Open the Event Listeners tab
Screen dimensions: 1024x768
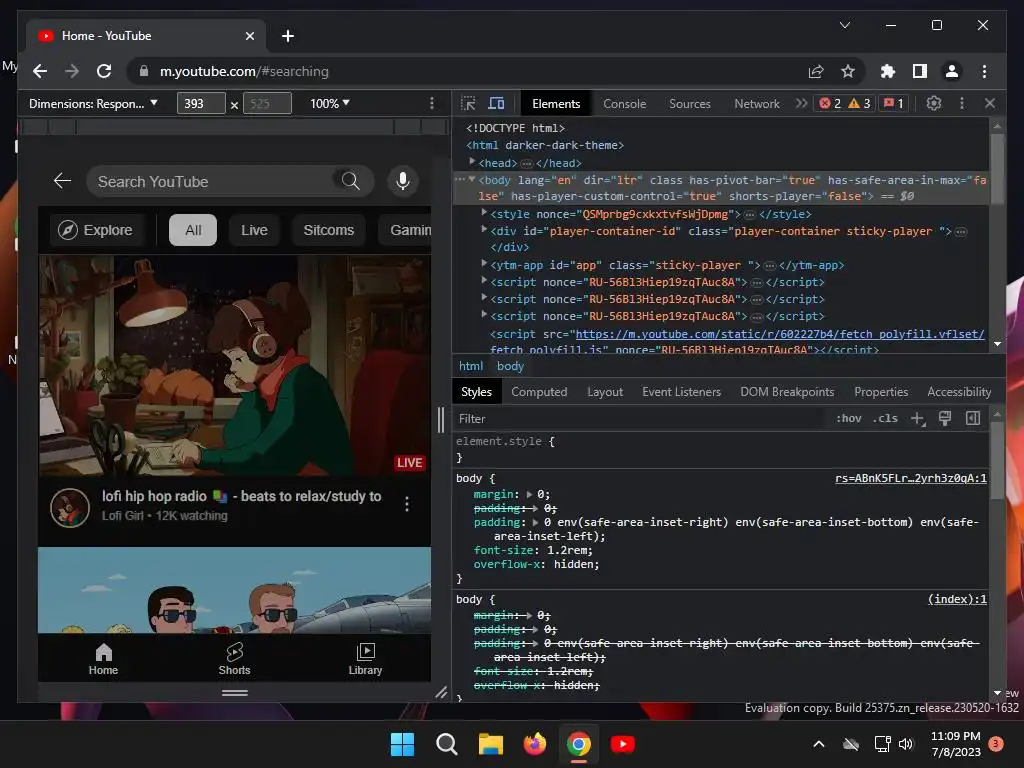pos(681,392)
